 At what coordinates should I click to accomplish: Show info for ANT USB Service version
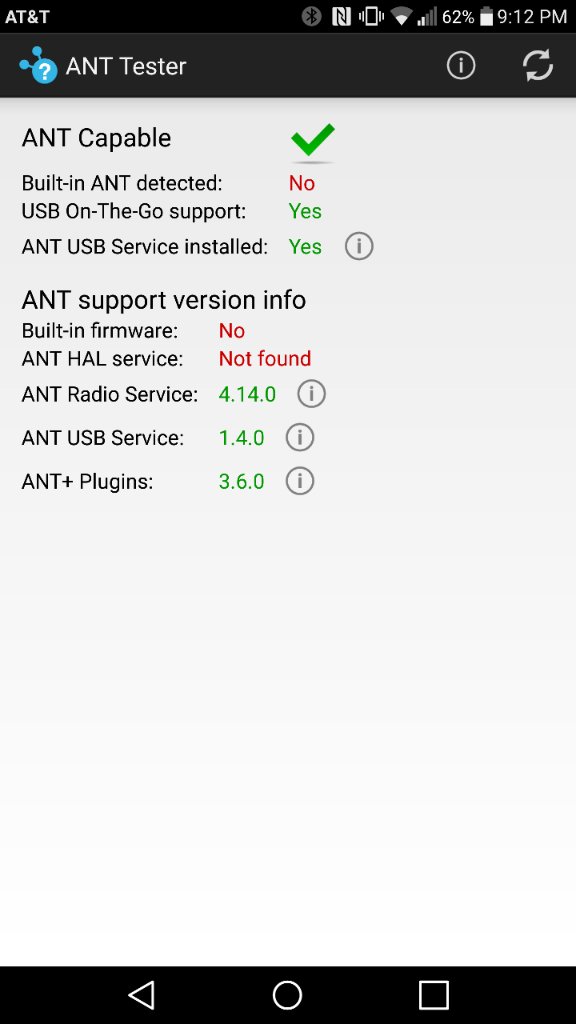click(x=300, y=438)
